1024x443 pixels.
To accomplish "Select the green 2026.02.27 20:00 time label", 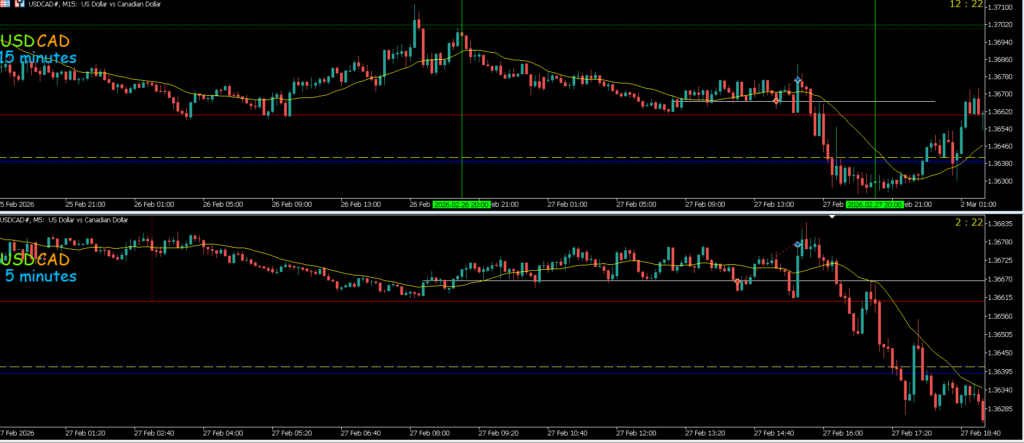I will 874,204.
